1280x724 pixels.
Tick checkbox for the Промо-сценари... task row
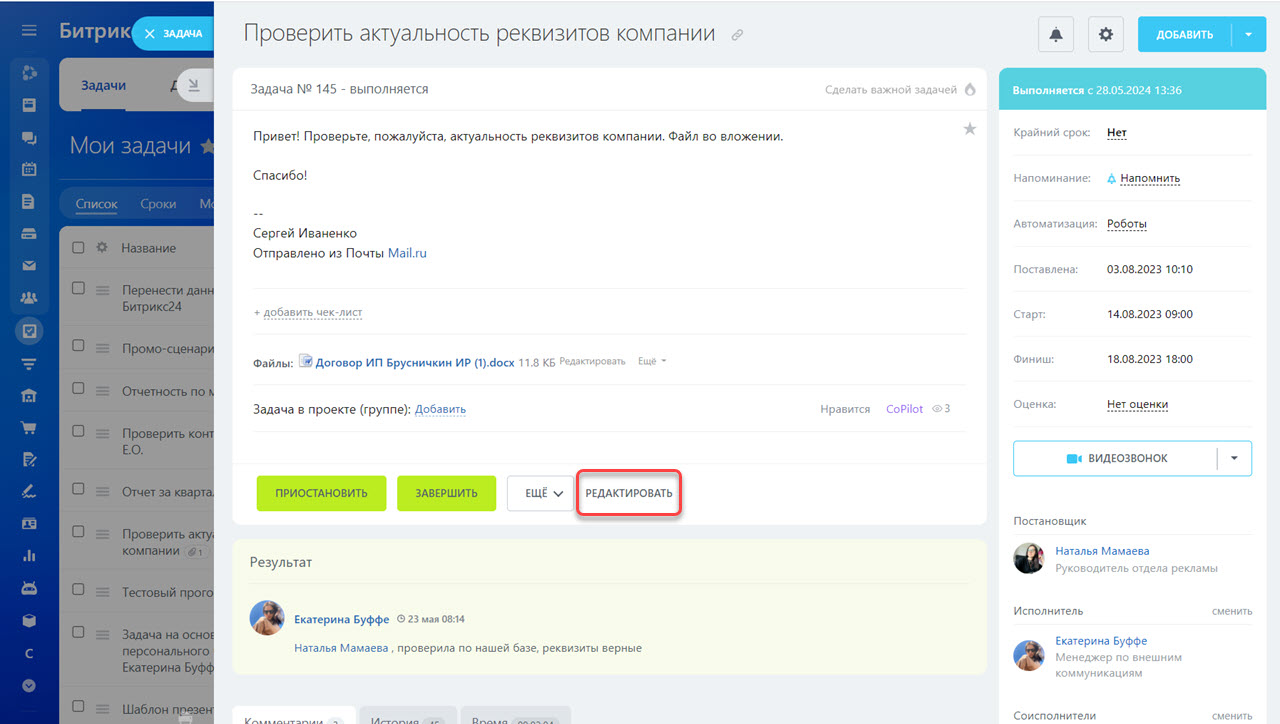79,346
